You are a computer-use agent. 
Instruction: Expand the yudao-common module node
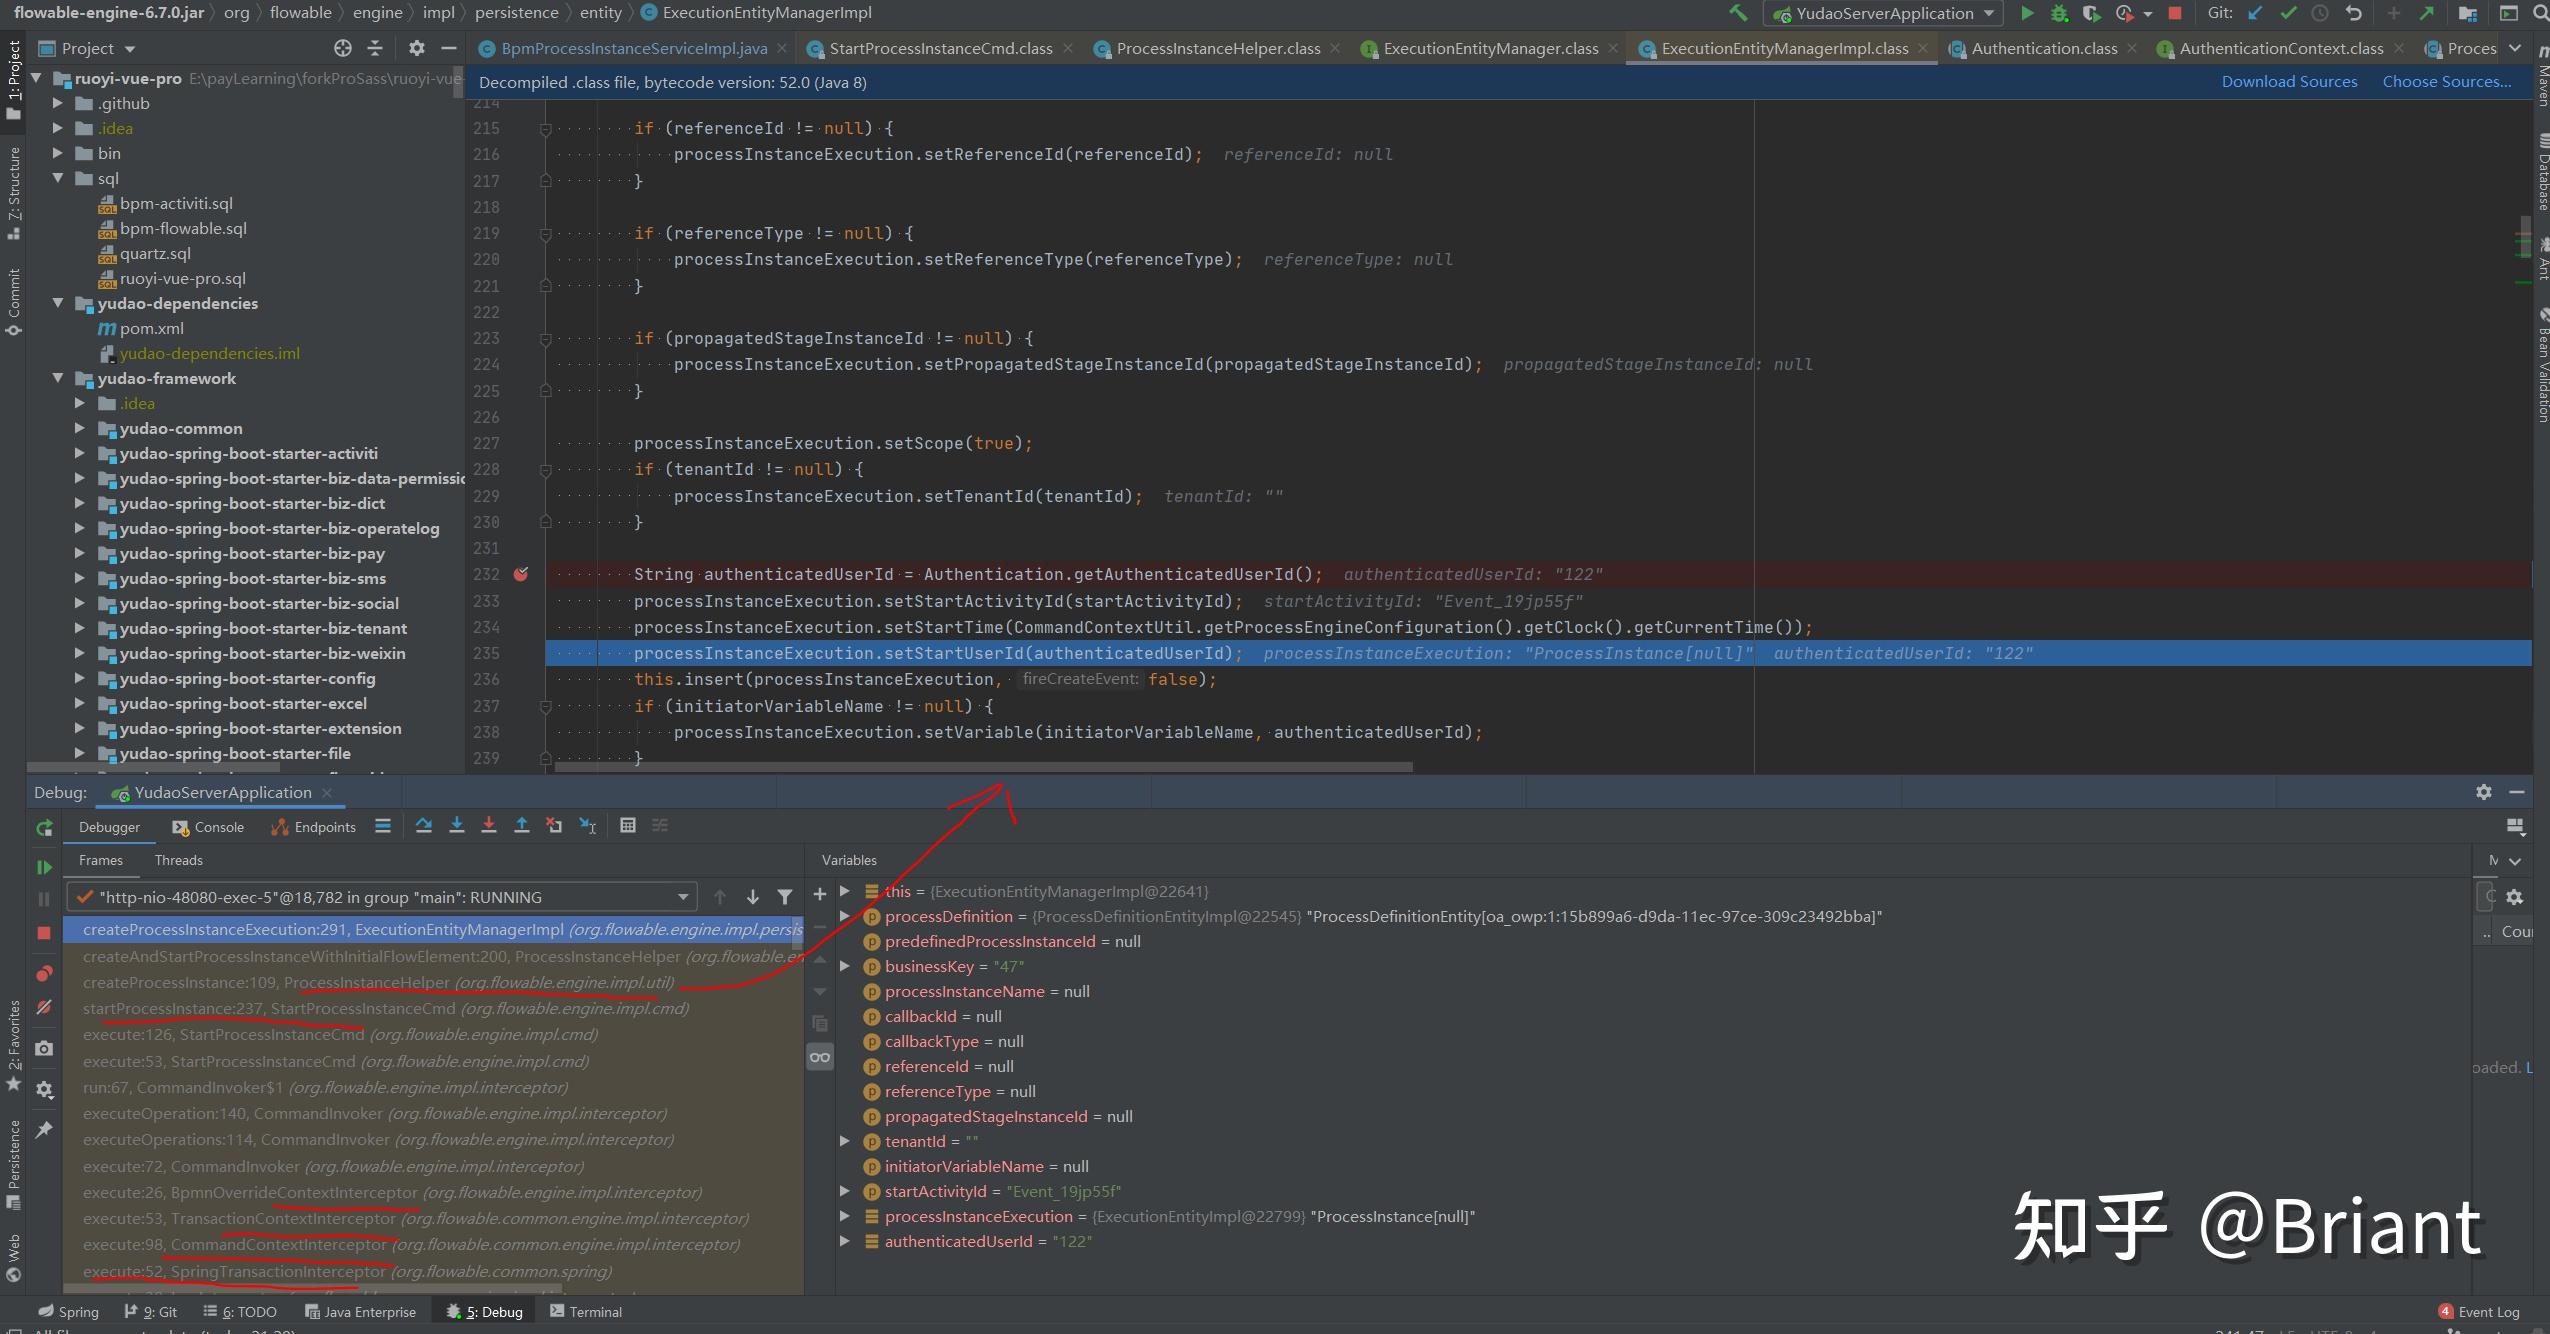coord(80,429)
